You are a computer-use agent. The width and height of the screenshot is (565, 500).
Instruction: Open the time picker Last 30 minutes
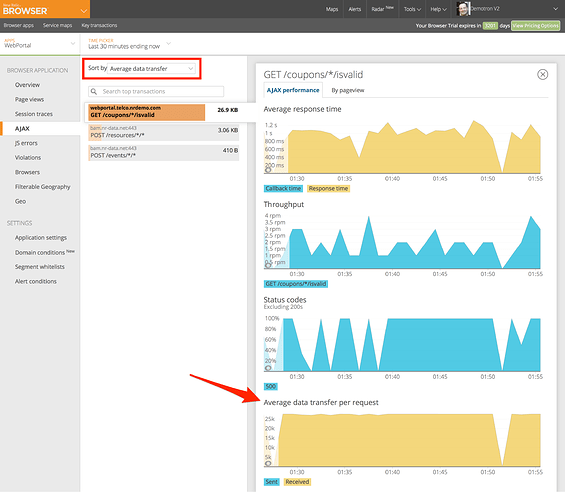click(x=129, y=44)
